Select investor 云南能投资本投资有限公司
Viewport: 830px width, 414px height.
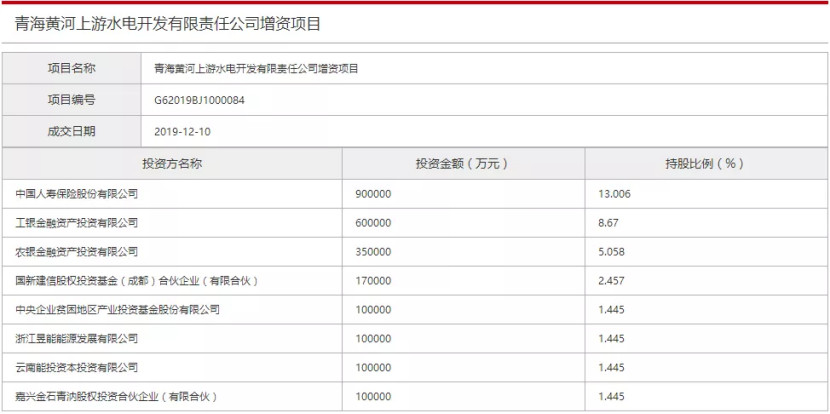(x=77, y=367)
